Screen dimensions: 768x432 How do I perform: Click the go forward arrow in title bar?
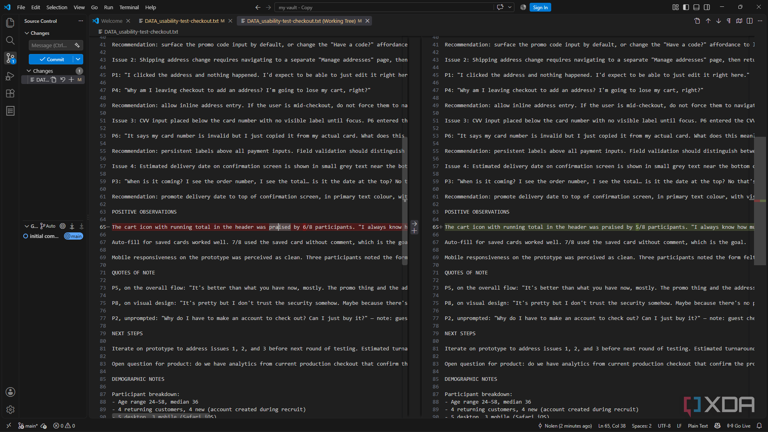pyautogui.click(x=268, y=7)
